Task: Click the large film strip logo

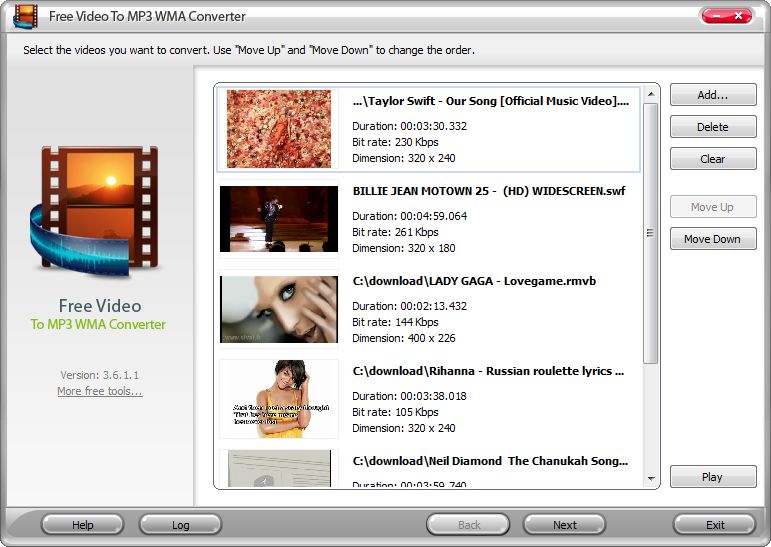Action: click(97, 211)
